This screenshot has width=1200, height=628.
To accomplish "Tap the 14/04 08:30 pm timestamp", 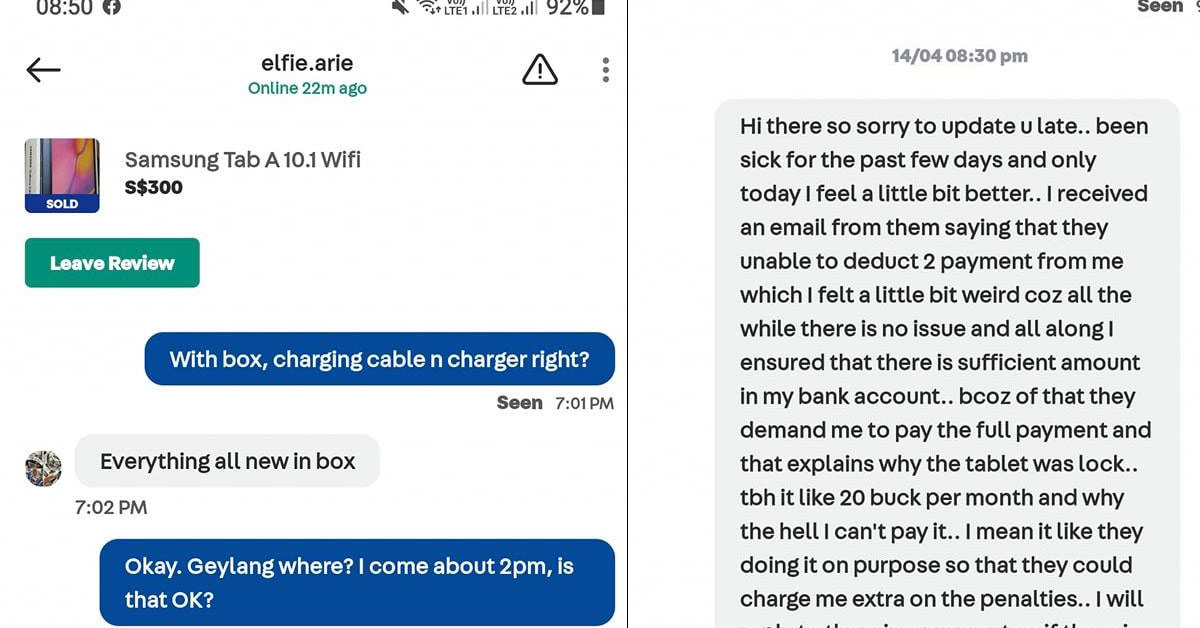I will (958, 56).
